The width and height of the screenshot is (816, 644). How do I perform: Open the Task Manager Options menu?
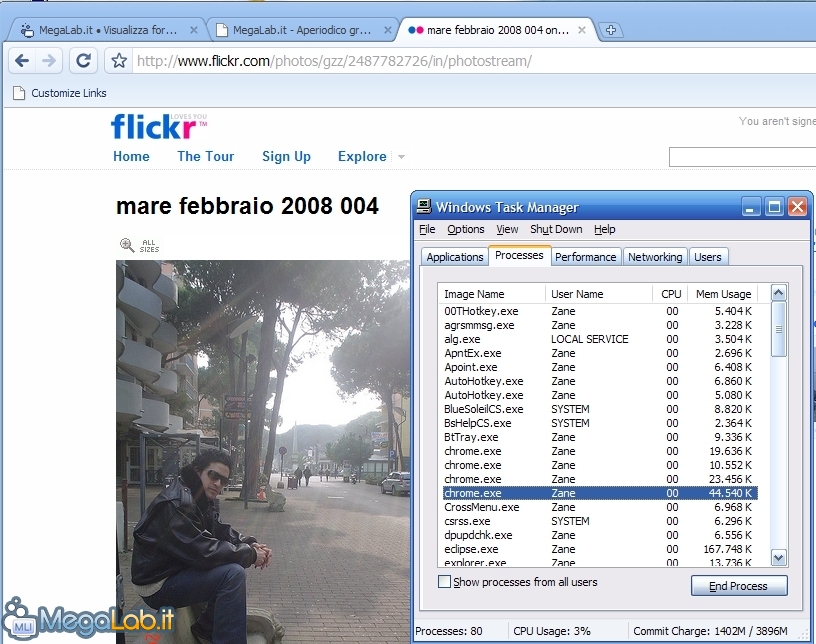pyautogui.click(x=465, y=229)
